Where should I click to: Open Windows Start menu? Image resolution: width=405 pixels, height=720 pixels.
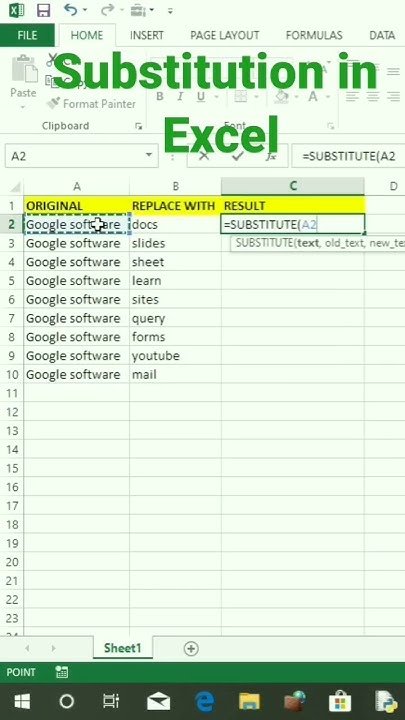pyautogui.click(x=22, y=702)
